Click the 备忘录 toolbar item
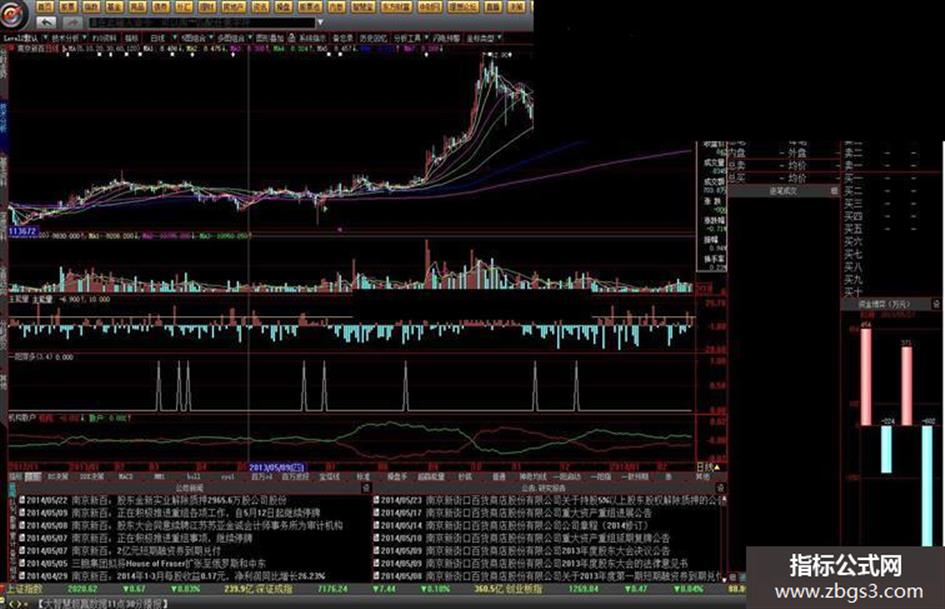Image resolution: width=945 pixels, height=609 pixels. (x=343, y=37)
